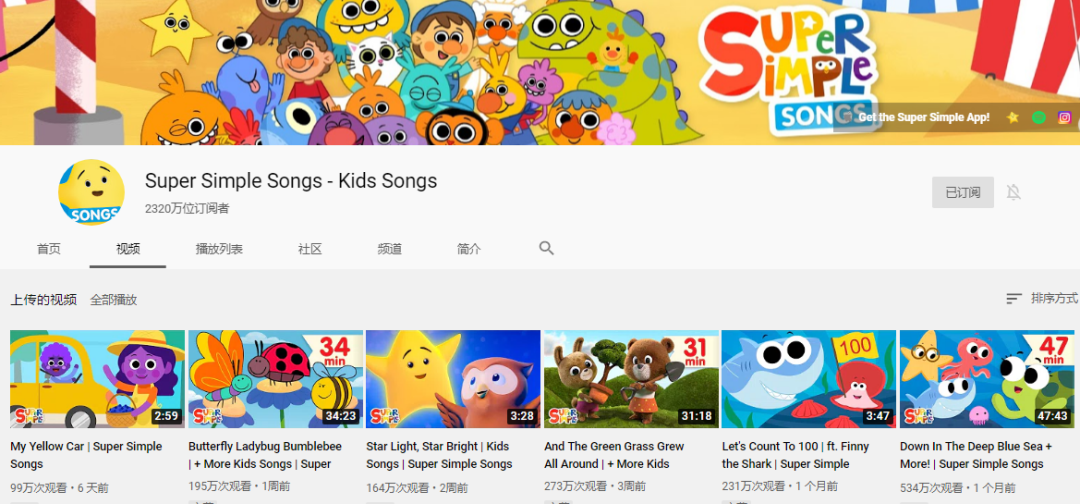Click 273万次观看 • 3周前 text
Viewport: 1080px width, 504px height.
tap(595, 486)
